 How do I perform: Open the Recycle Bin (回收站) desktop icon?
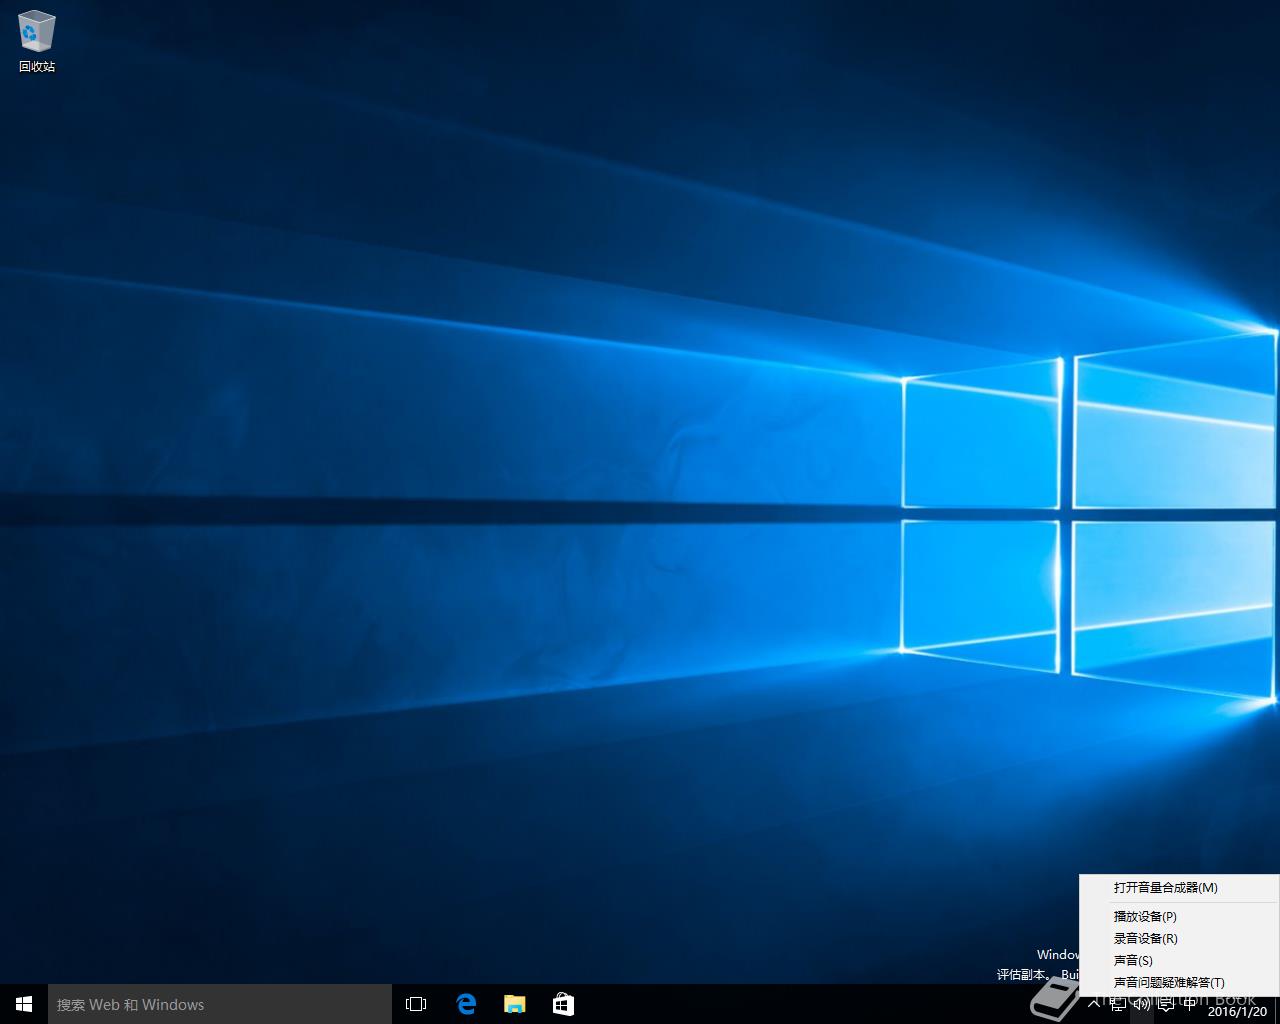pos(37,42)
